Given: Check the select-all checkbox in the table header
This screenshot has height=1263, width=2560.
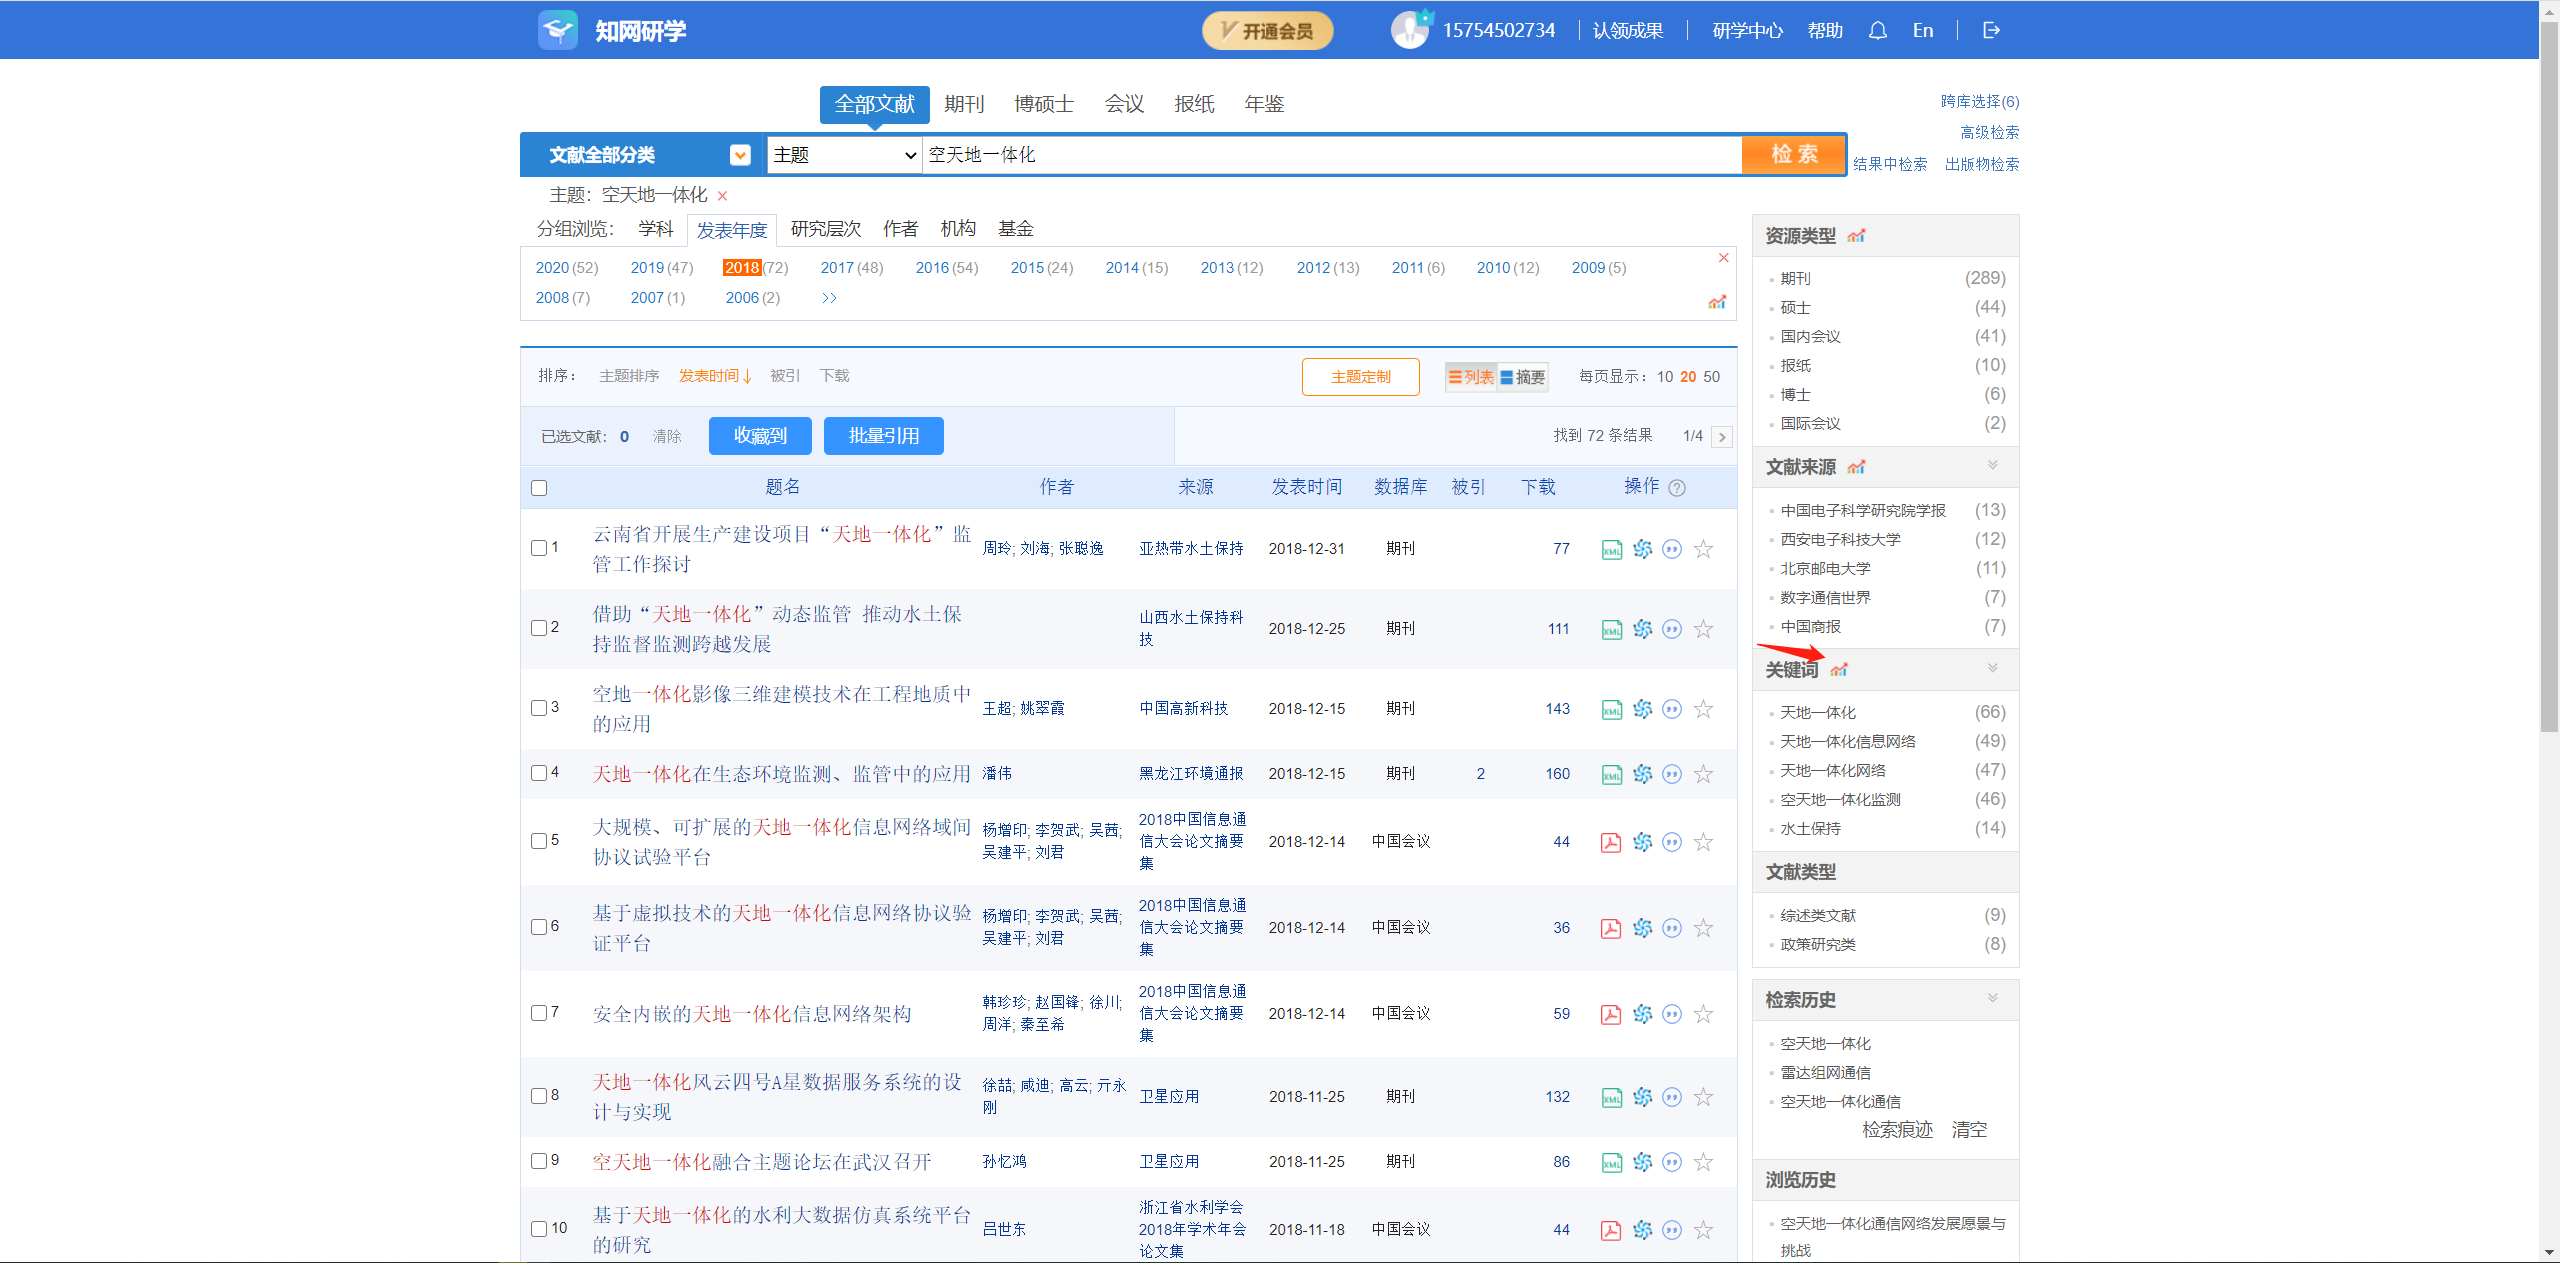Looking at the screenshot, I should click(x=539, y=487).
